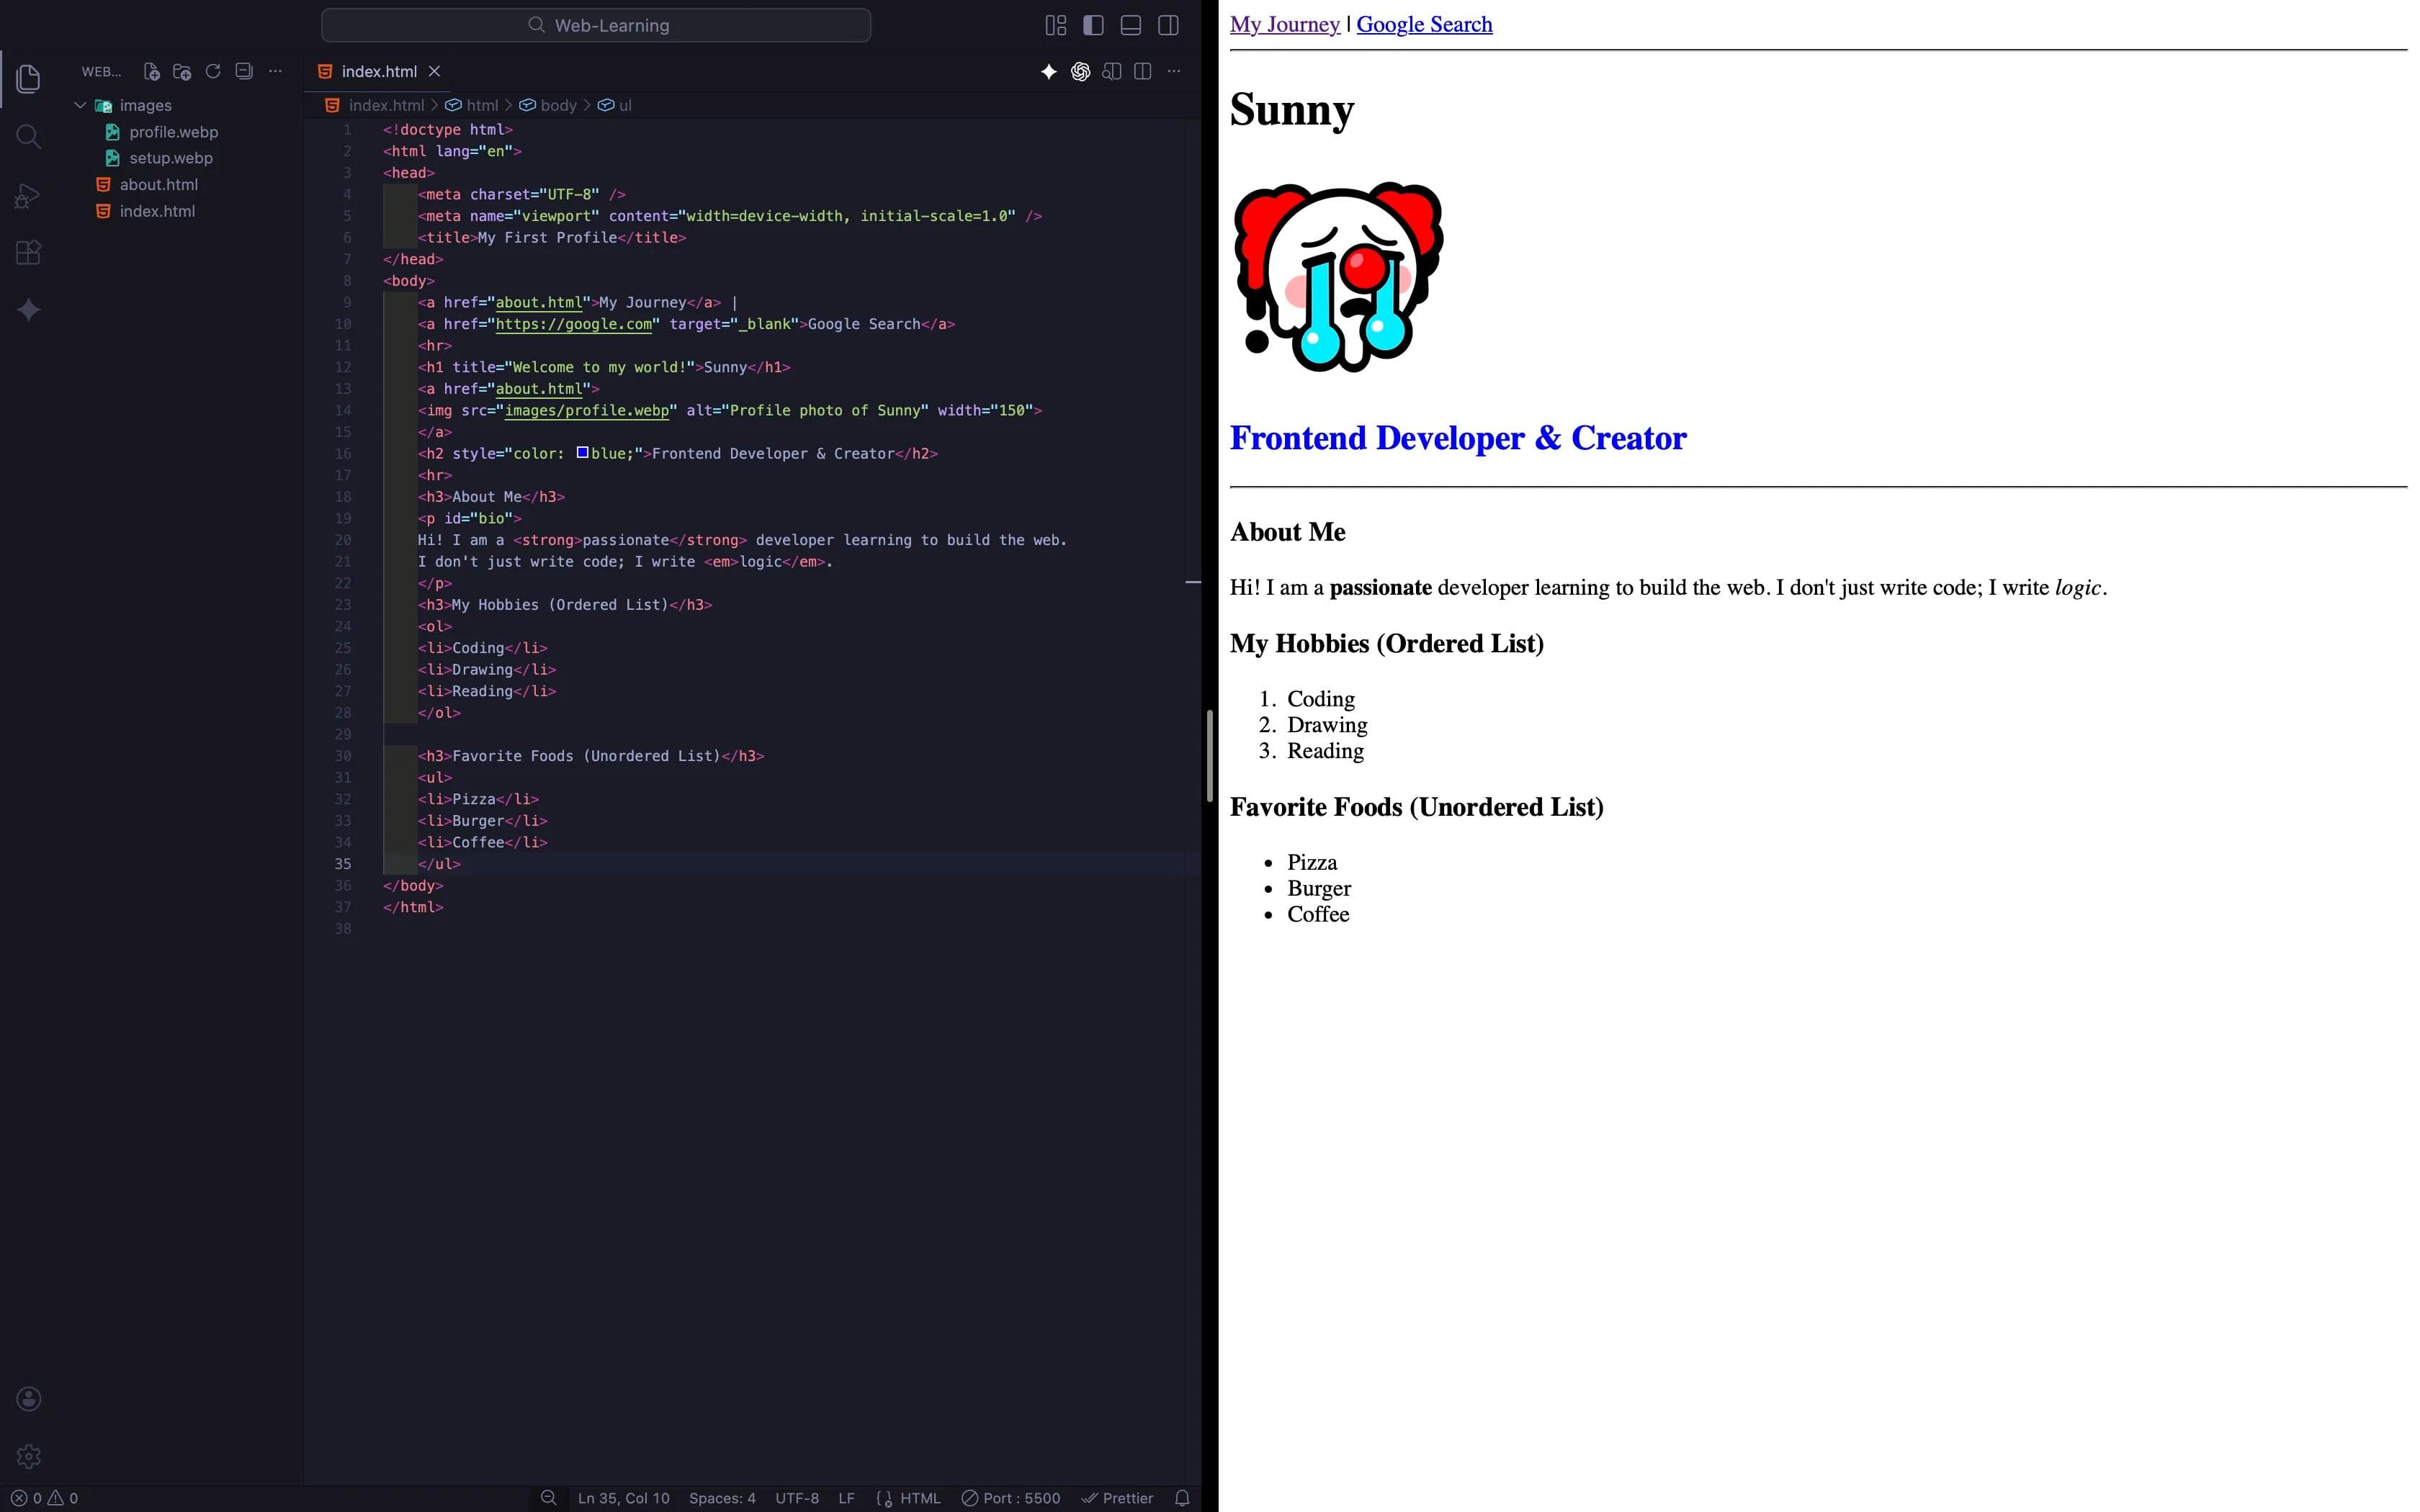Open the Extensions view
This screenshot has height=1512, width=2420.
28,253
